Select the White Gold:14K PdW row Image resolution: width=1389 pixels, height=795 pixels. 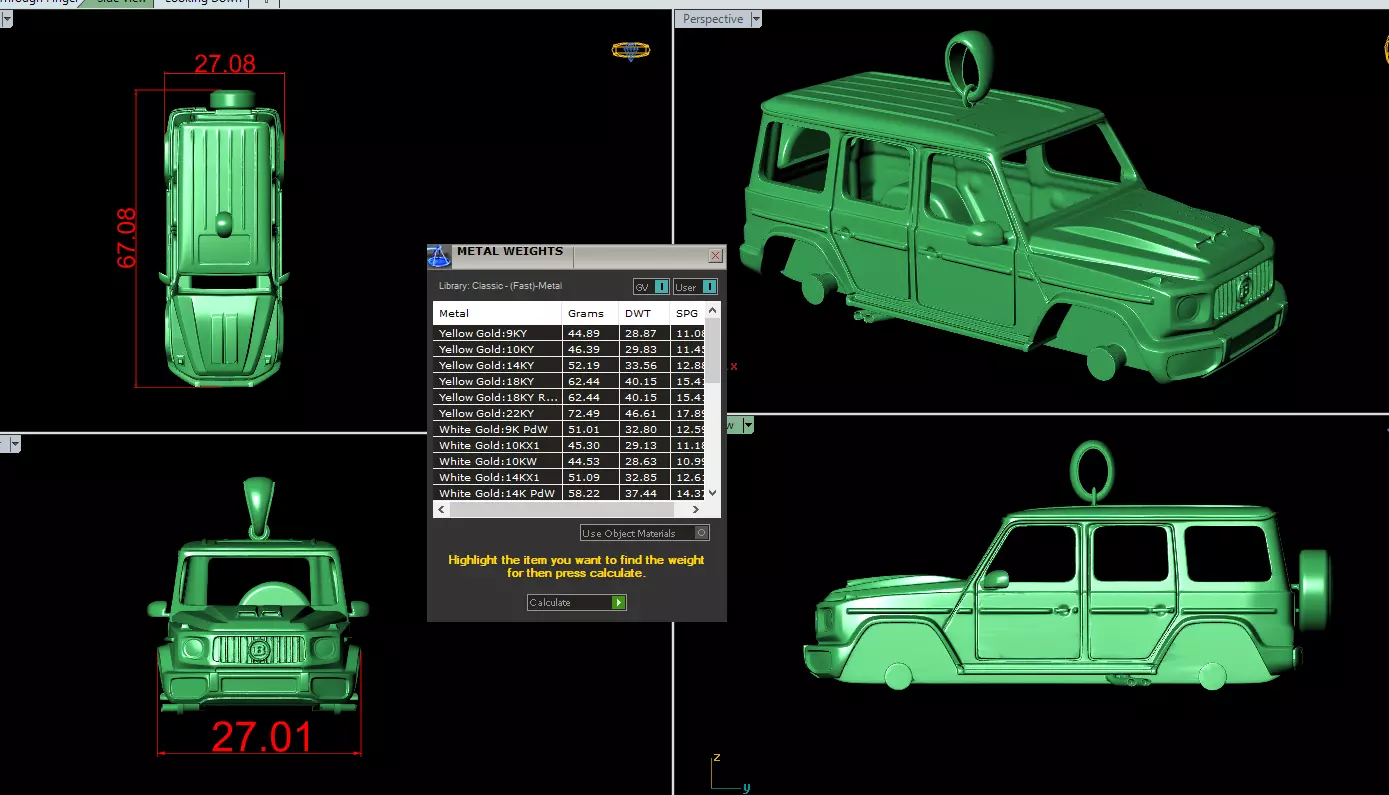click(570, 493)
